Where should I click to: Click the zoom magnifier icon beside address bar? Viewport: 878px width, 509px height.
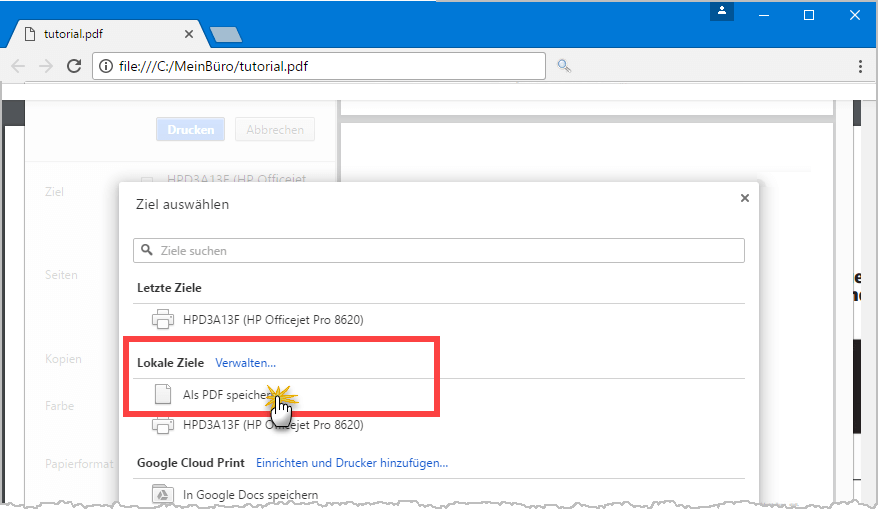pos(564,66)
